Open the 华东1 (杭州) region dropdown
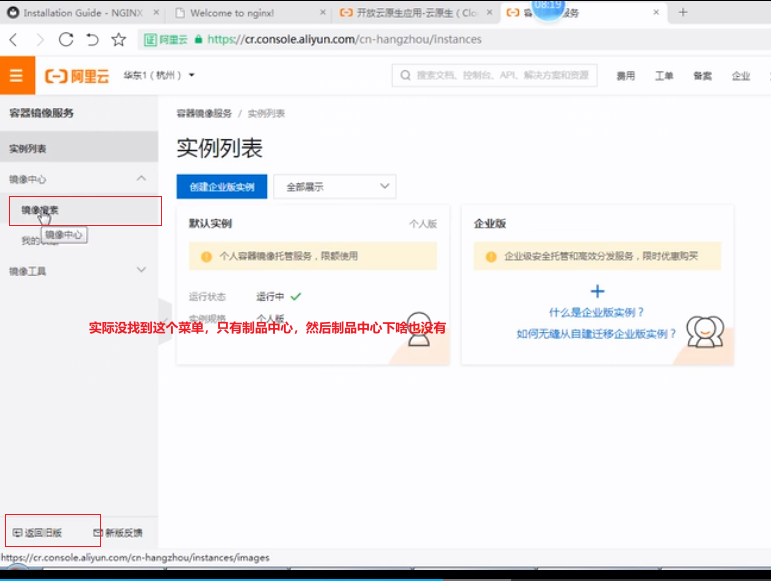The image size is (771, 583). [x=158, y=75]
